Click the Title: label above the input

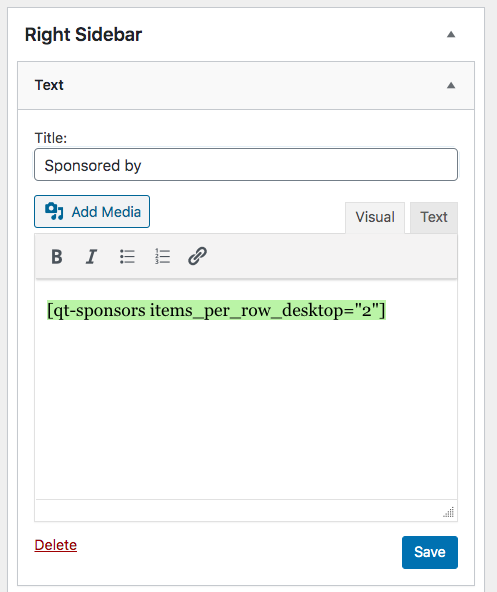pos(51,138)
